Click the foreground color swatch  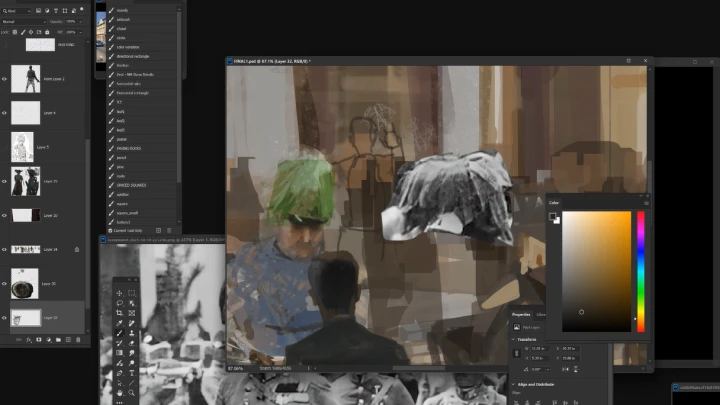[552, 216]
